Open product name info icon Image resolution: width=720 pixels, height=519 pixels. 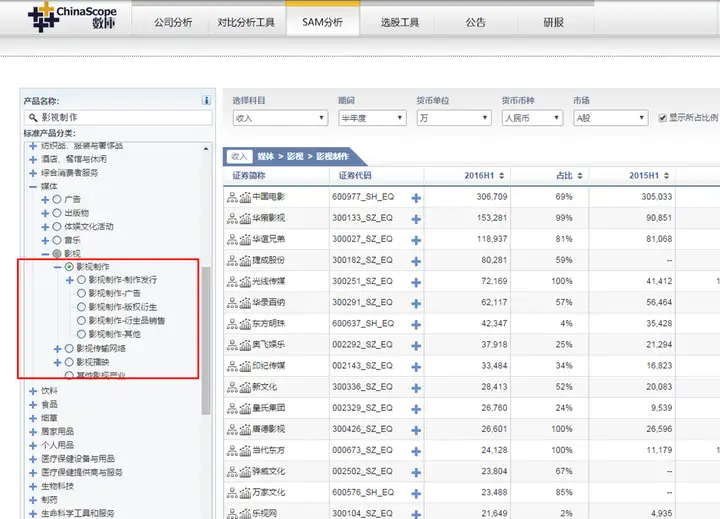click(x=206, y=101)
